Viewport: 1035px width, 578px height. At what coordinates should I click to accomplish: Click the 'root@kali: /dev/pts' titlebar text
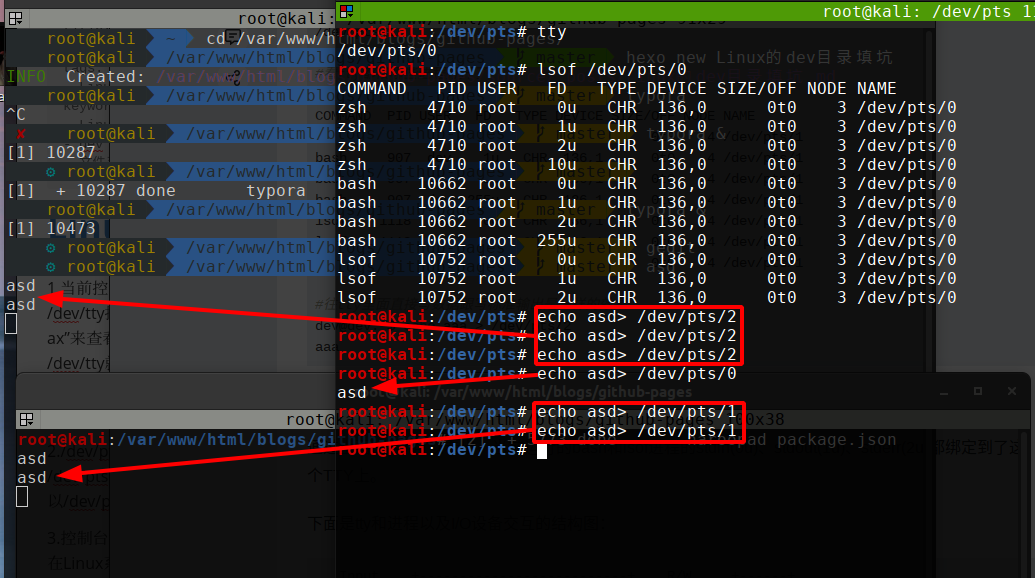920,11
